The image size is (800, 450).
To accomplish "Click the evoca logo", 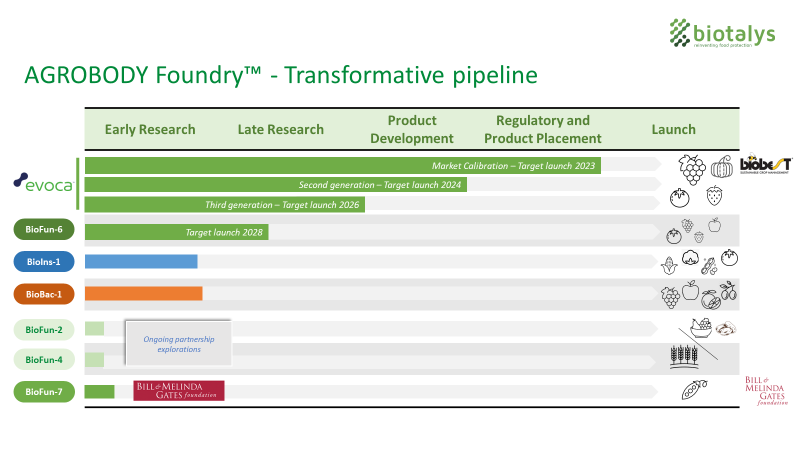I will [43, 183].
